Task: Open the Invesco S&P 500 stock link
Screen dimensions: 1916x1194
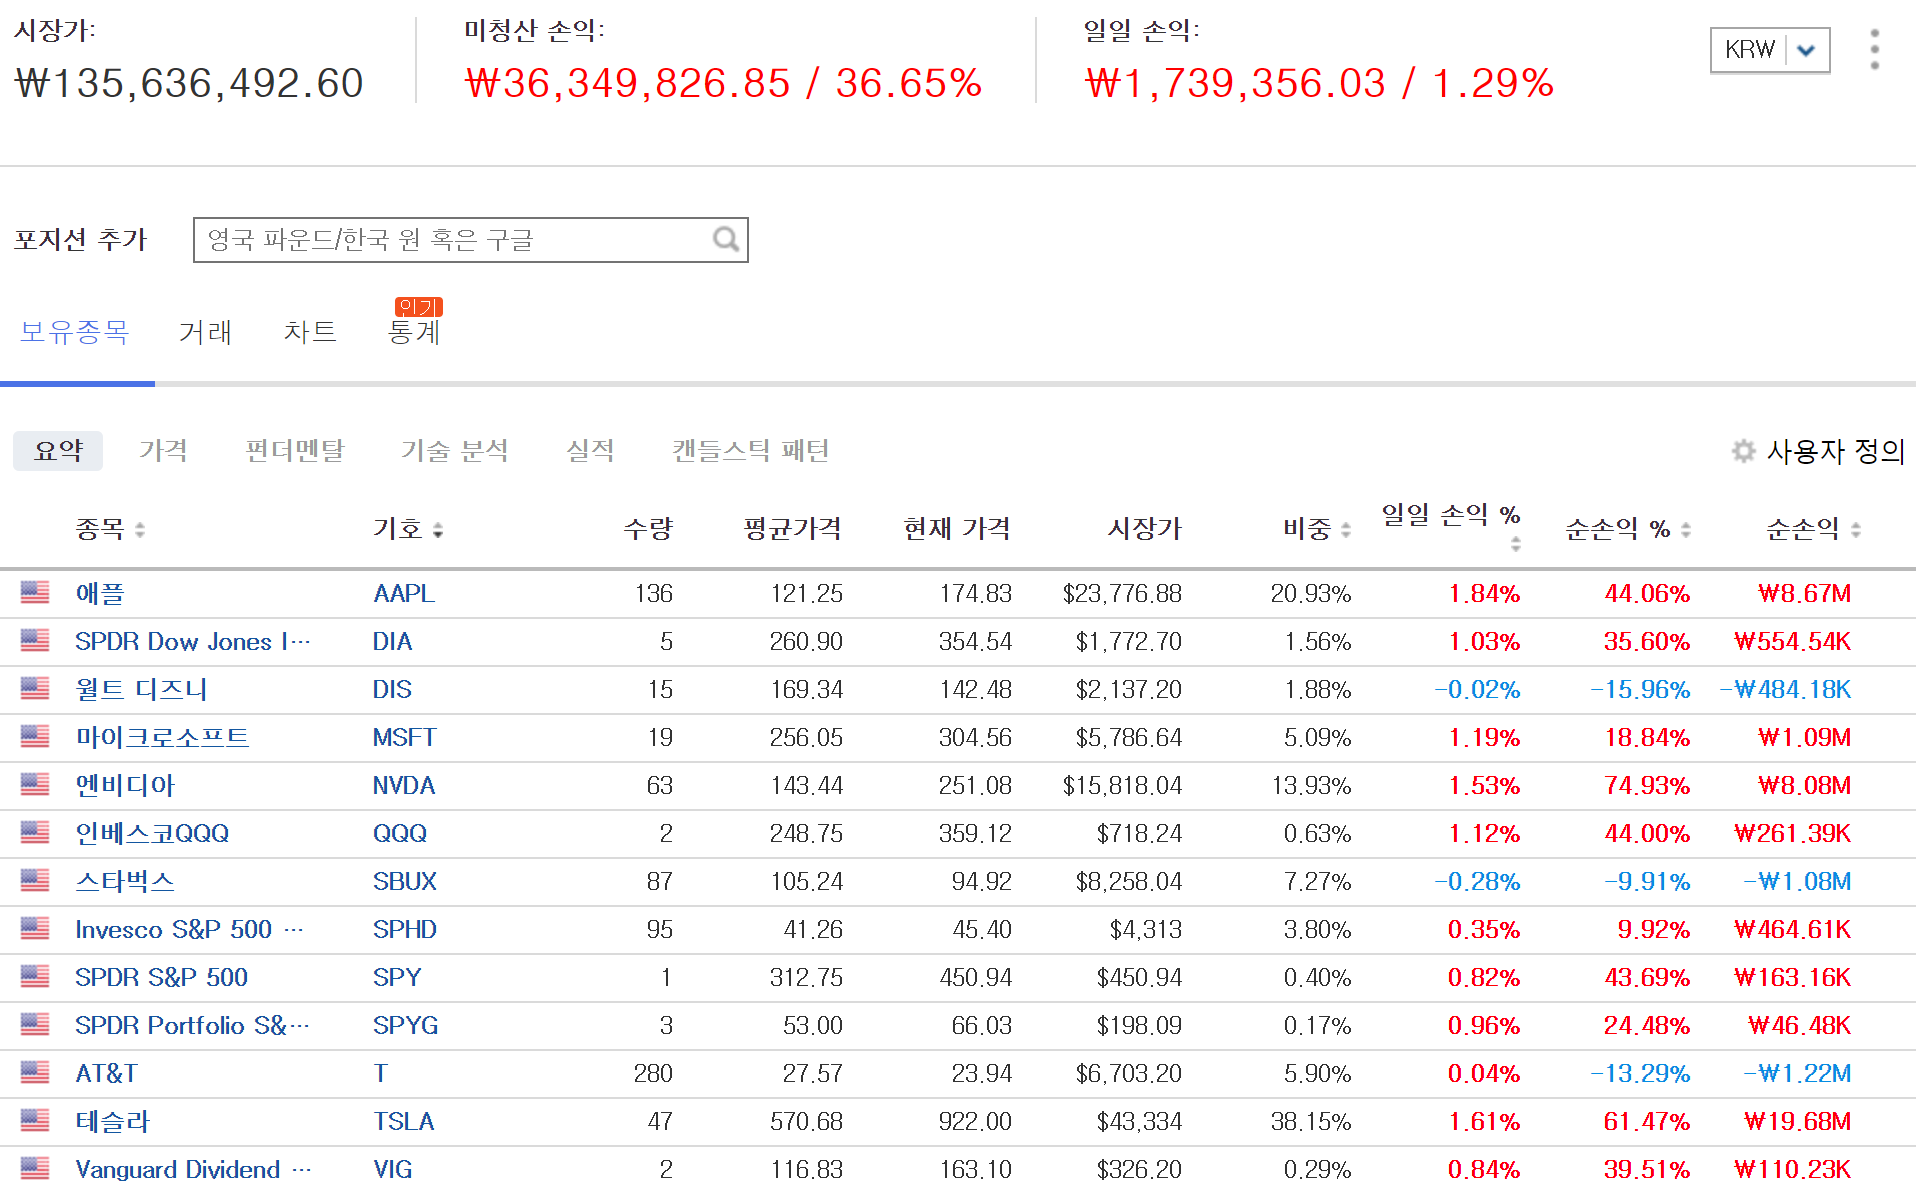Action: (x=189, y=929)
